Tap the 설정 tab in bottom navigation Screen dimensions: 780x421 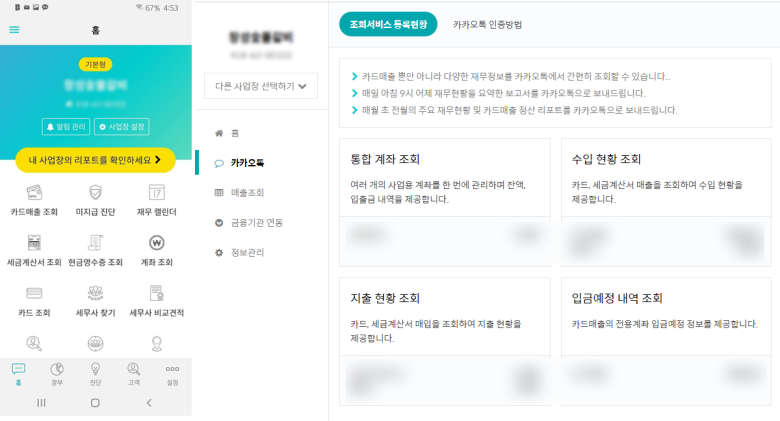click(172, 374)
